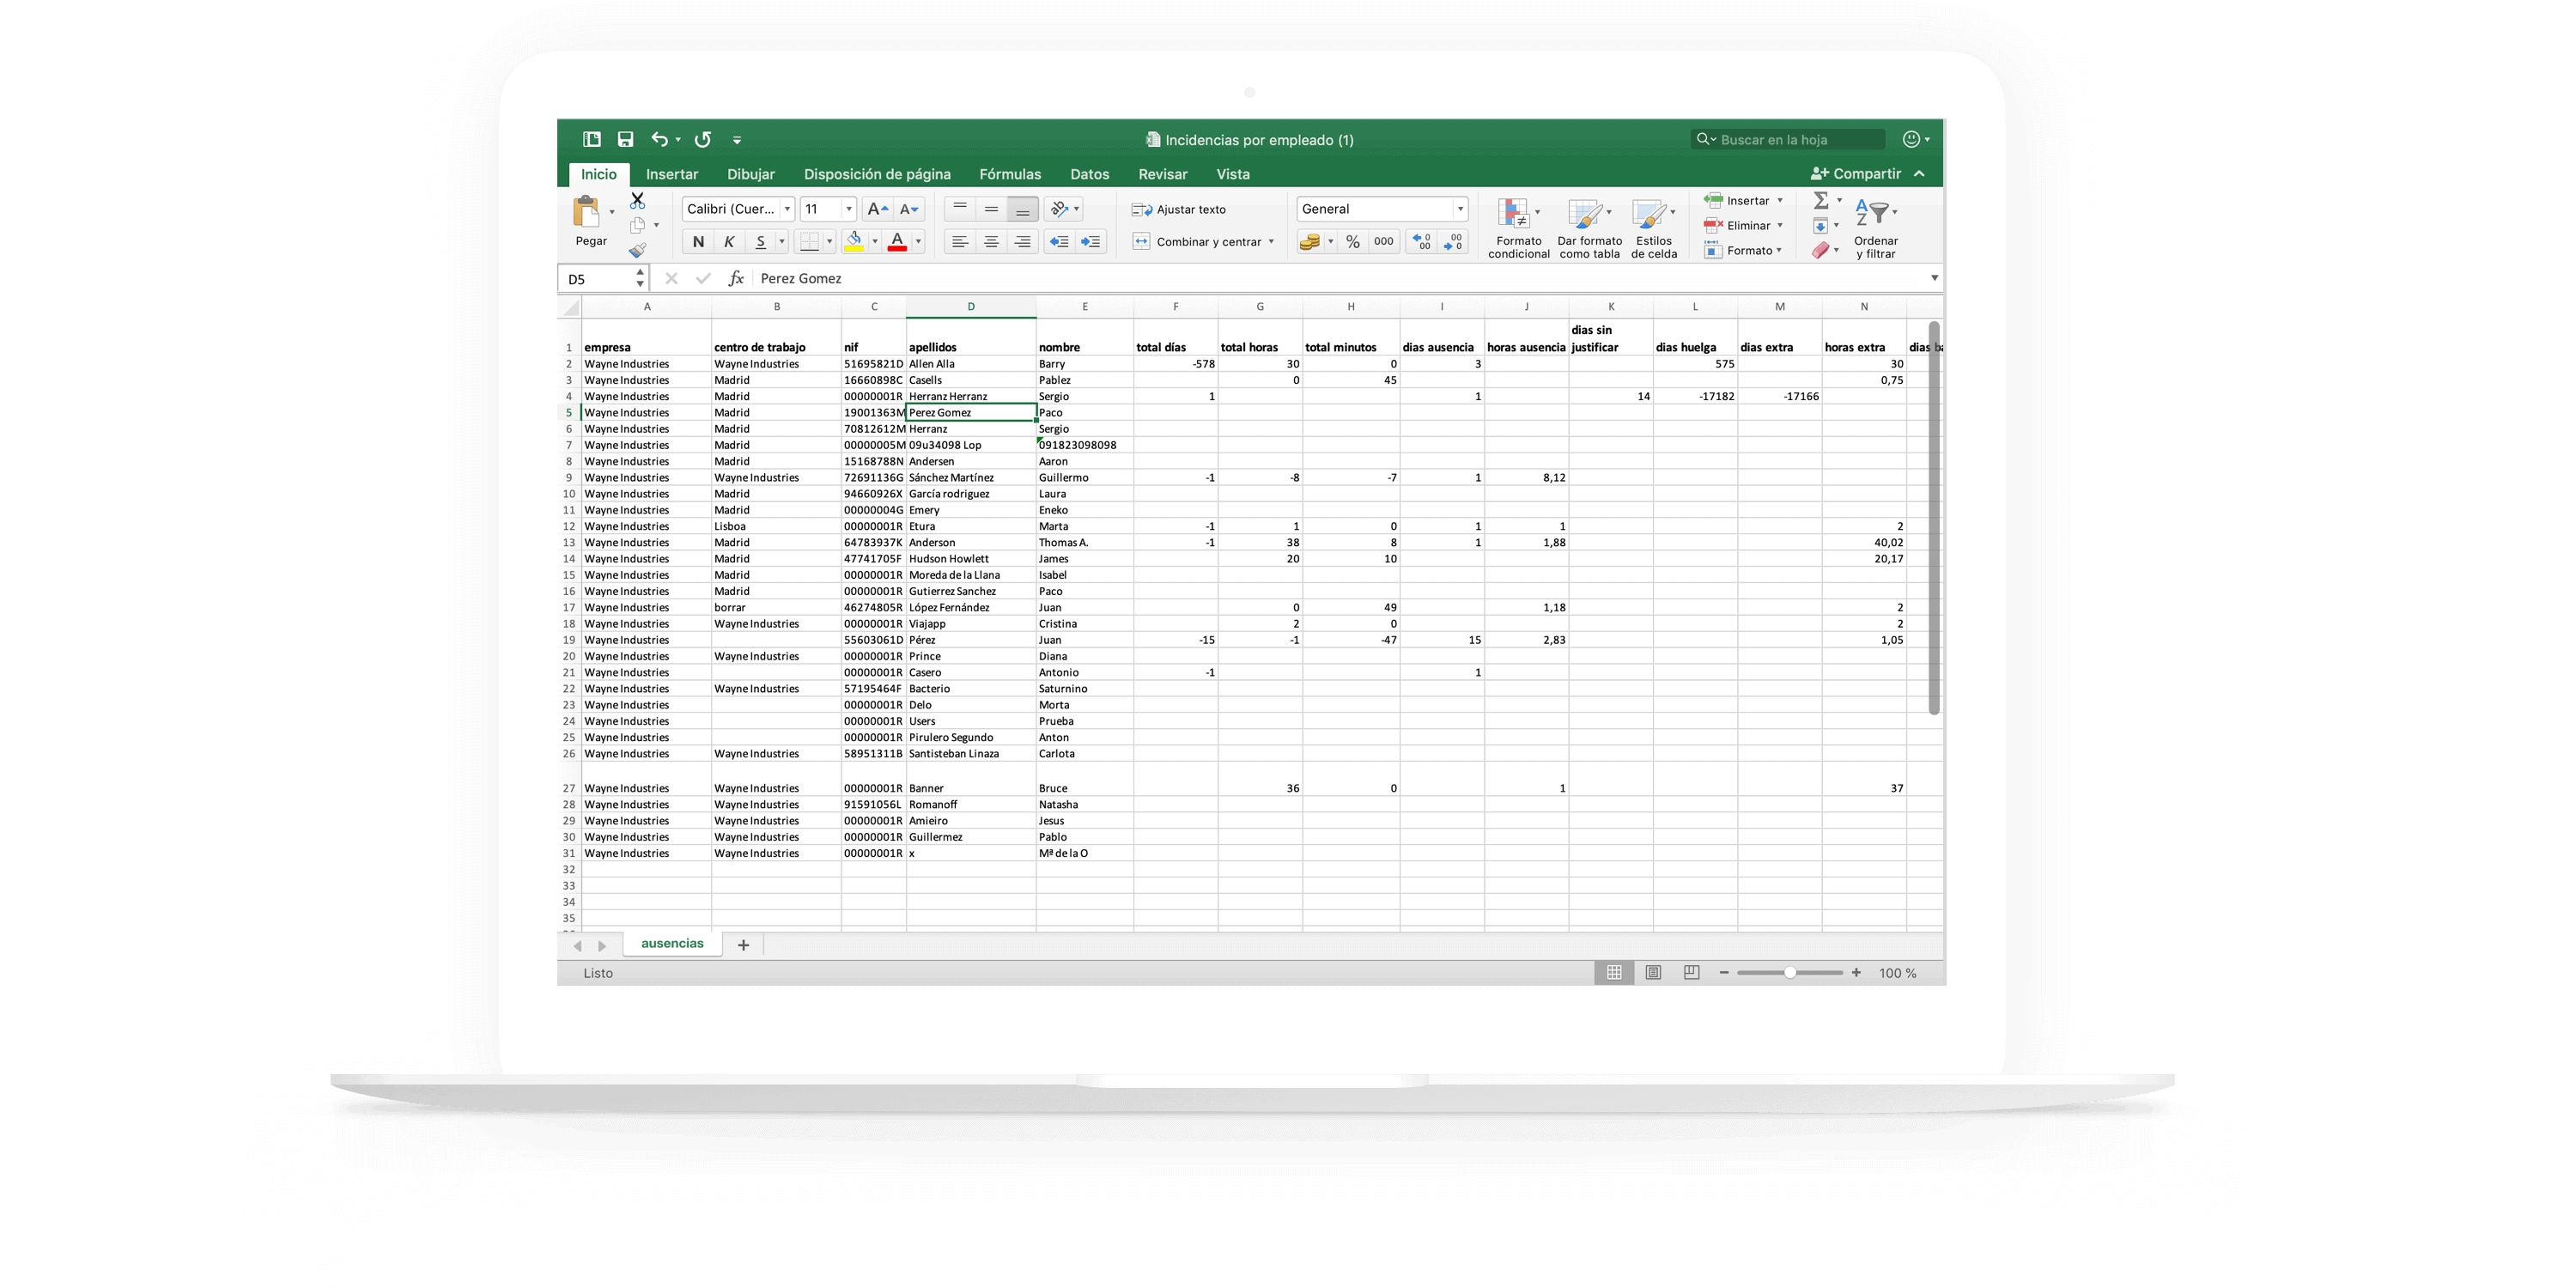Click the fill color yellow swatch
This screenshot has width=2576, height=1288.
click(x=854, y=242)
